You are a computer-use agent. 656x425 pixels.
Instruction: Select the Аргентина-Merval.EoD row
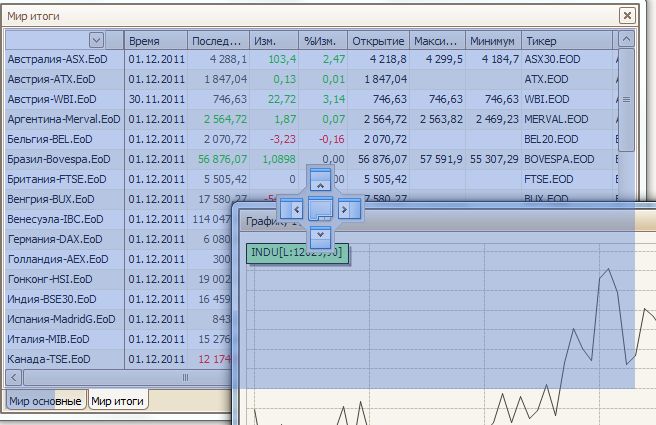pyautogui.click(x=62, y=119)
